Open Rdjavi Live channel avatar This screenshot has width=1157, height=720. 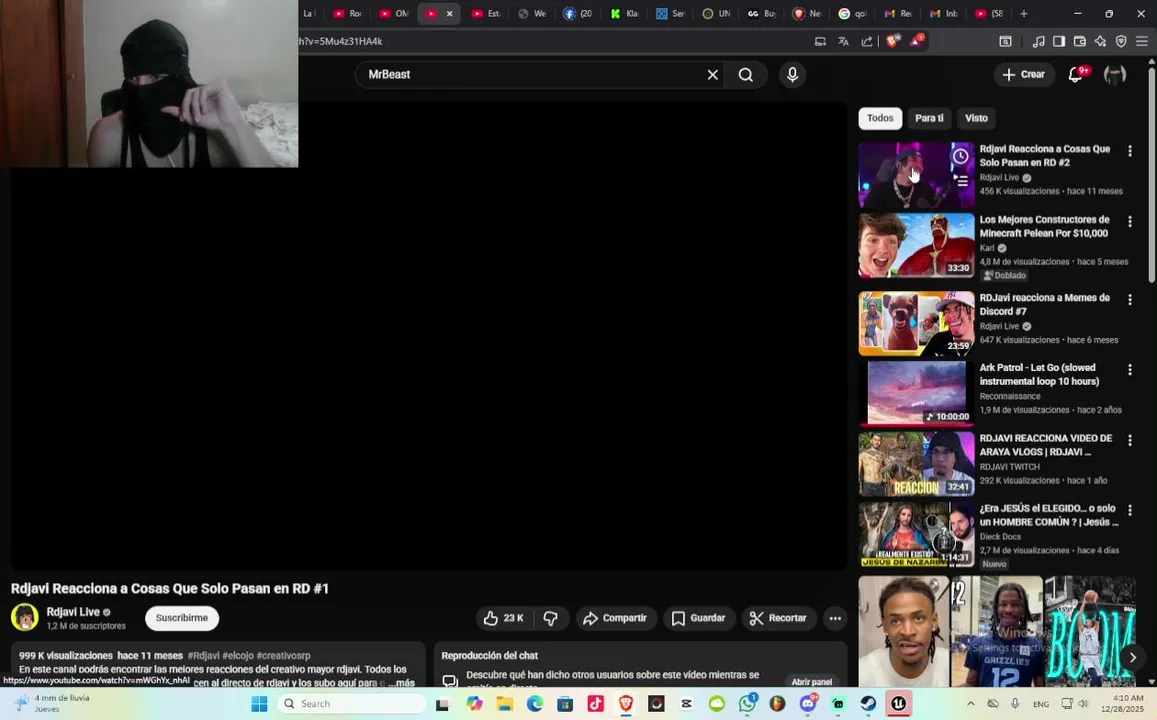[24, 617]
